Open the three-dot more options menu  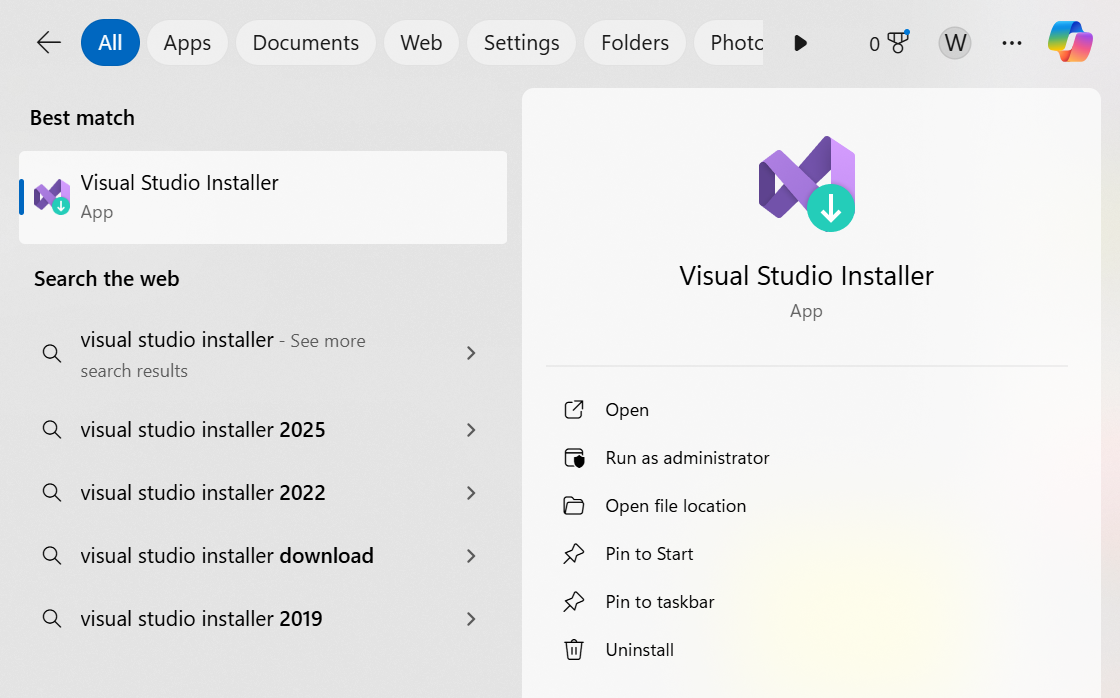1011,43
